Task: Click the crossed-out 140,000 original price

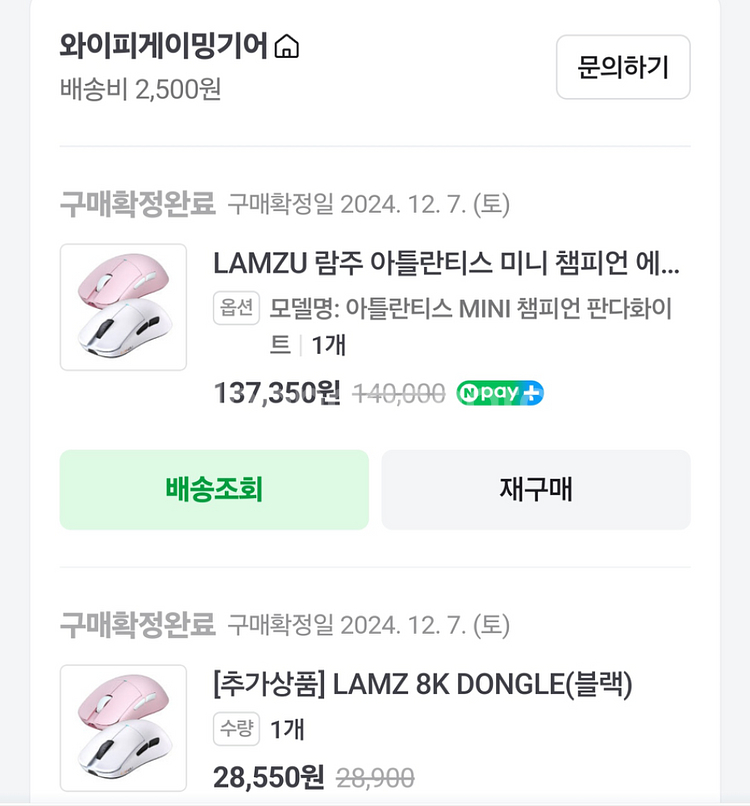Action: click(400, 394)
